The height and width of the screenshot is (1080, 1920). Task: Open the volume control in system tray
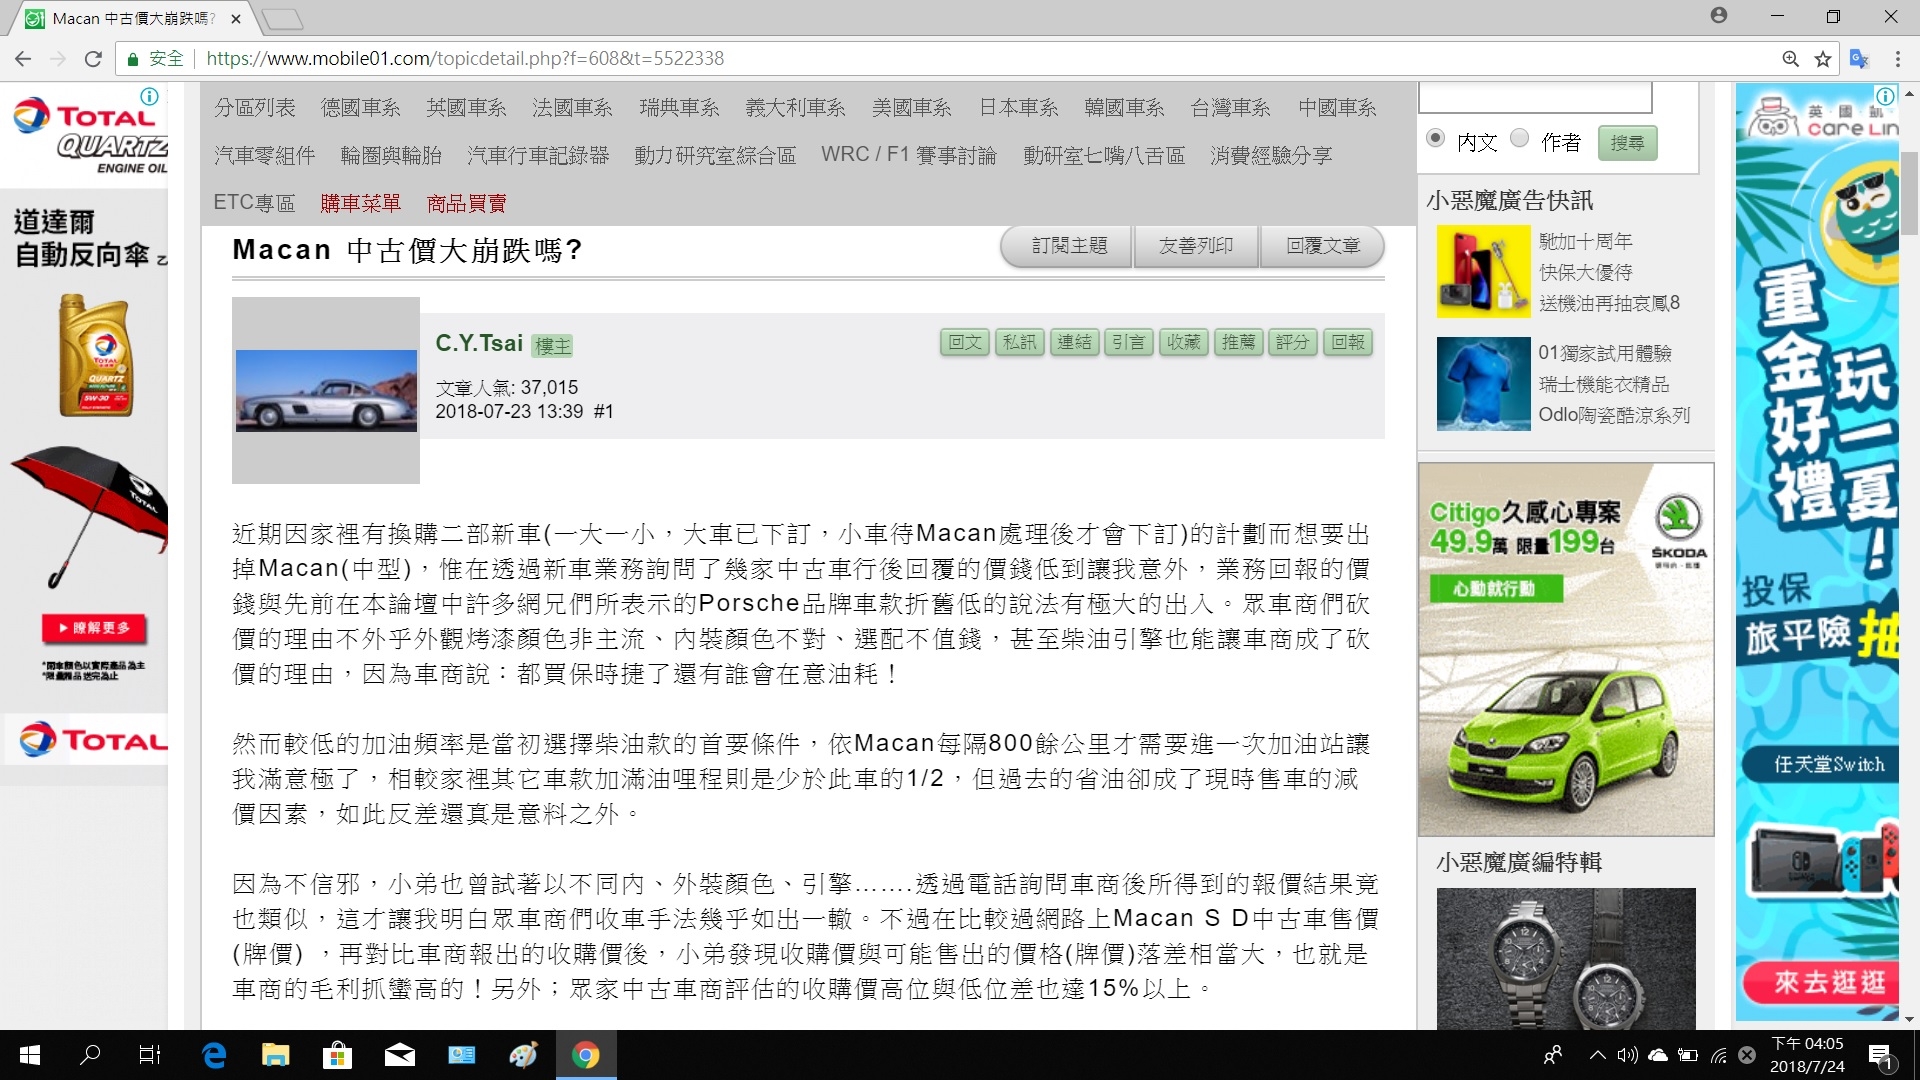1627,1055
